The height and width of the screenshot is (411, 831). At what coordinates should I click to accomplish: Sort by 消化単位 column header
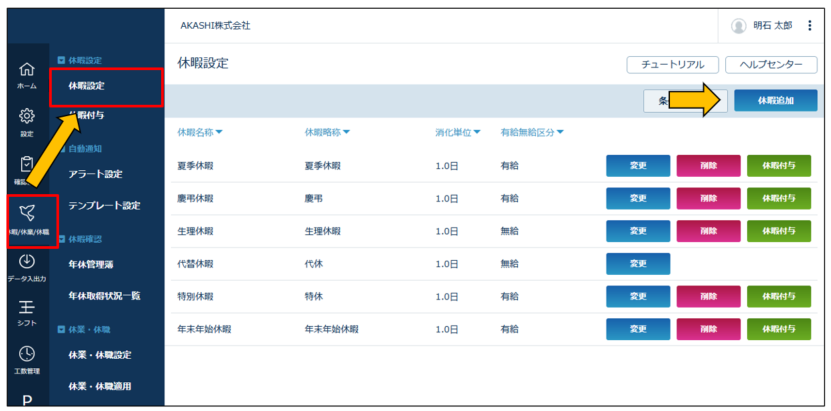click(458, 132)
